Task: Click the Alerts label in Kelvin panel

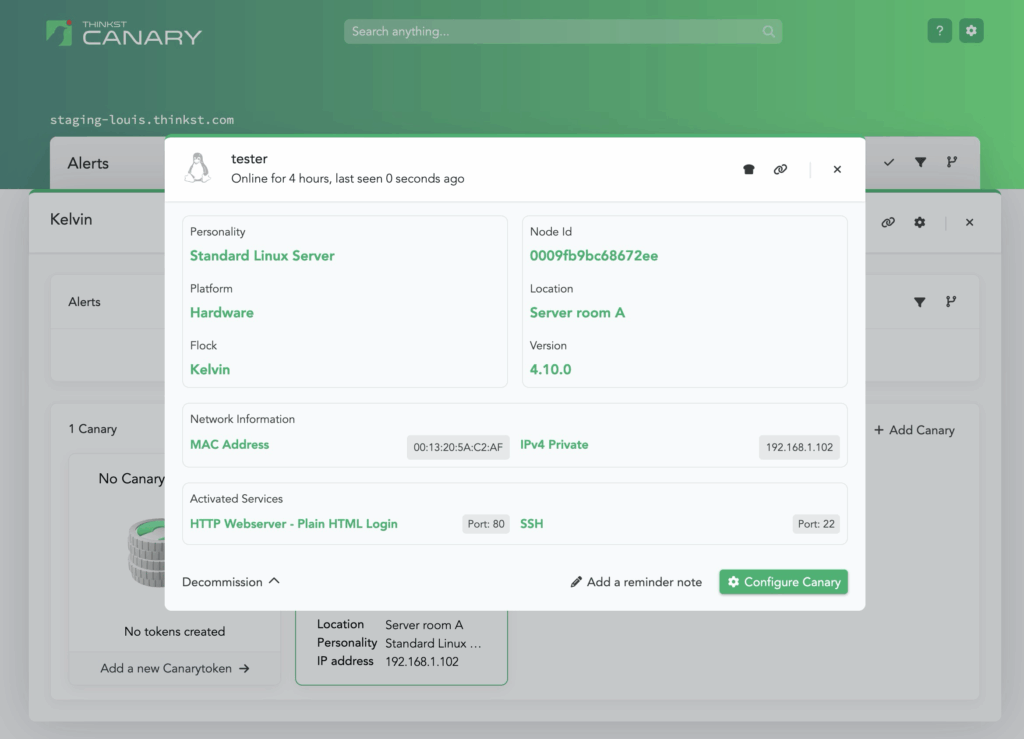Action: [84, 302]
